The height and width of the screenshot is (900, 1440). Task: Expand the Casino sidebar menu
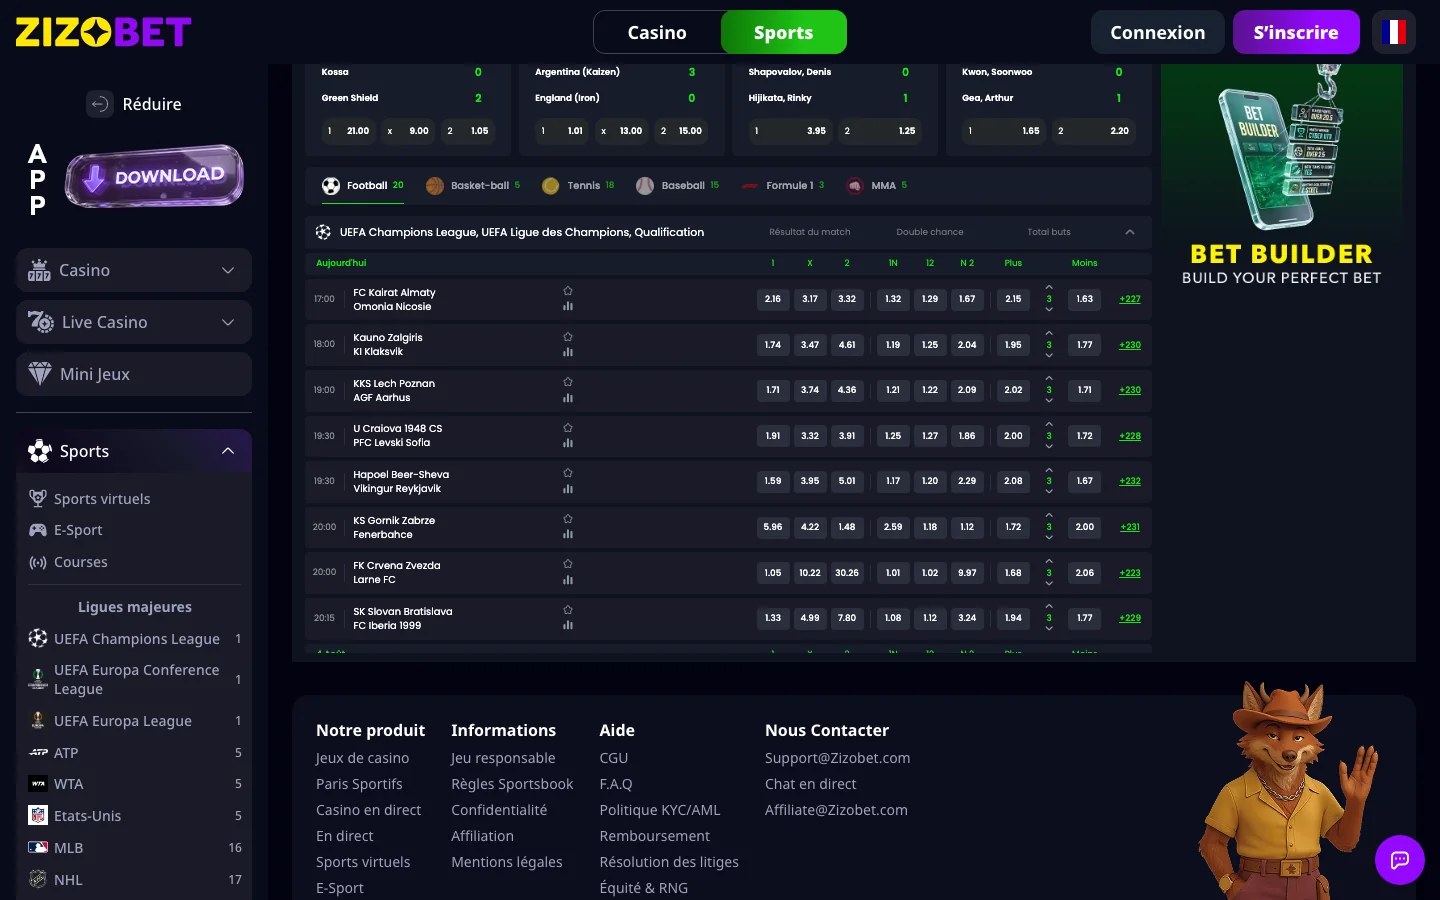pos(134,270)
